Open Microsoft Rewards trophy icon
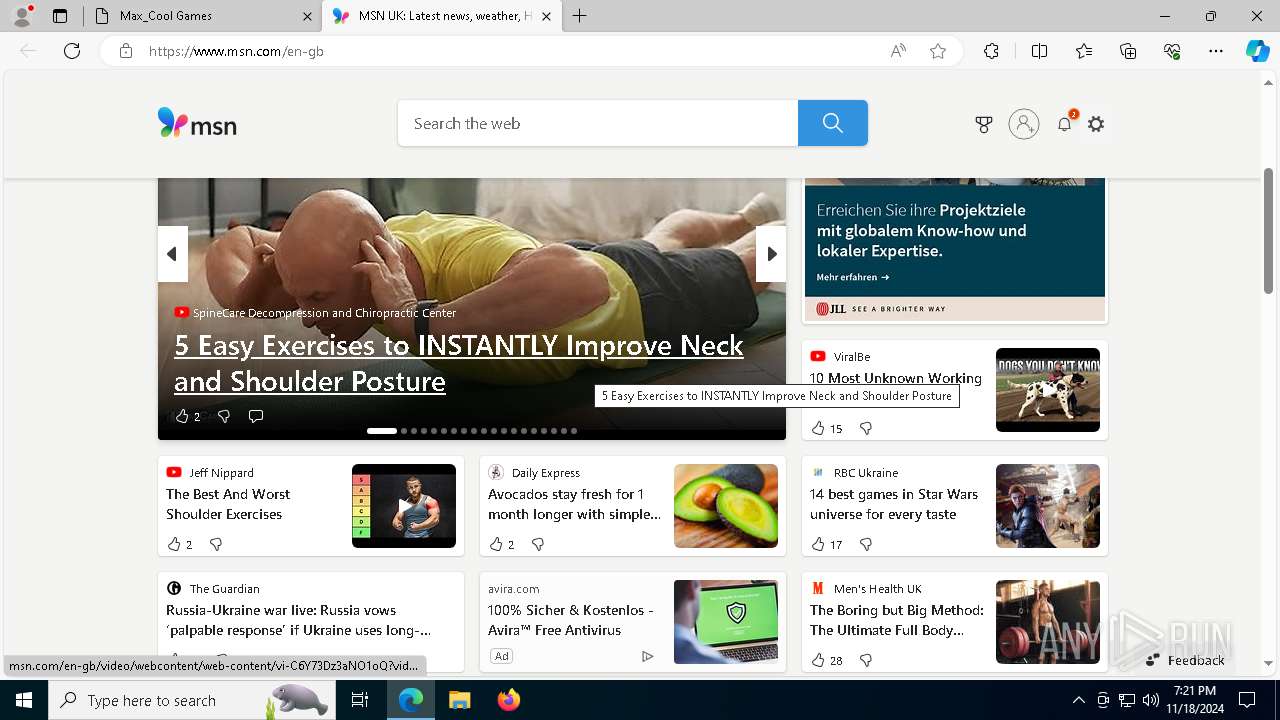The image size is (1280, 720). (x=984, y=124)
